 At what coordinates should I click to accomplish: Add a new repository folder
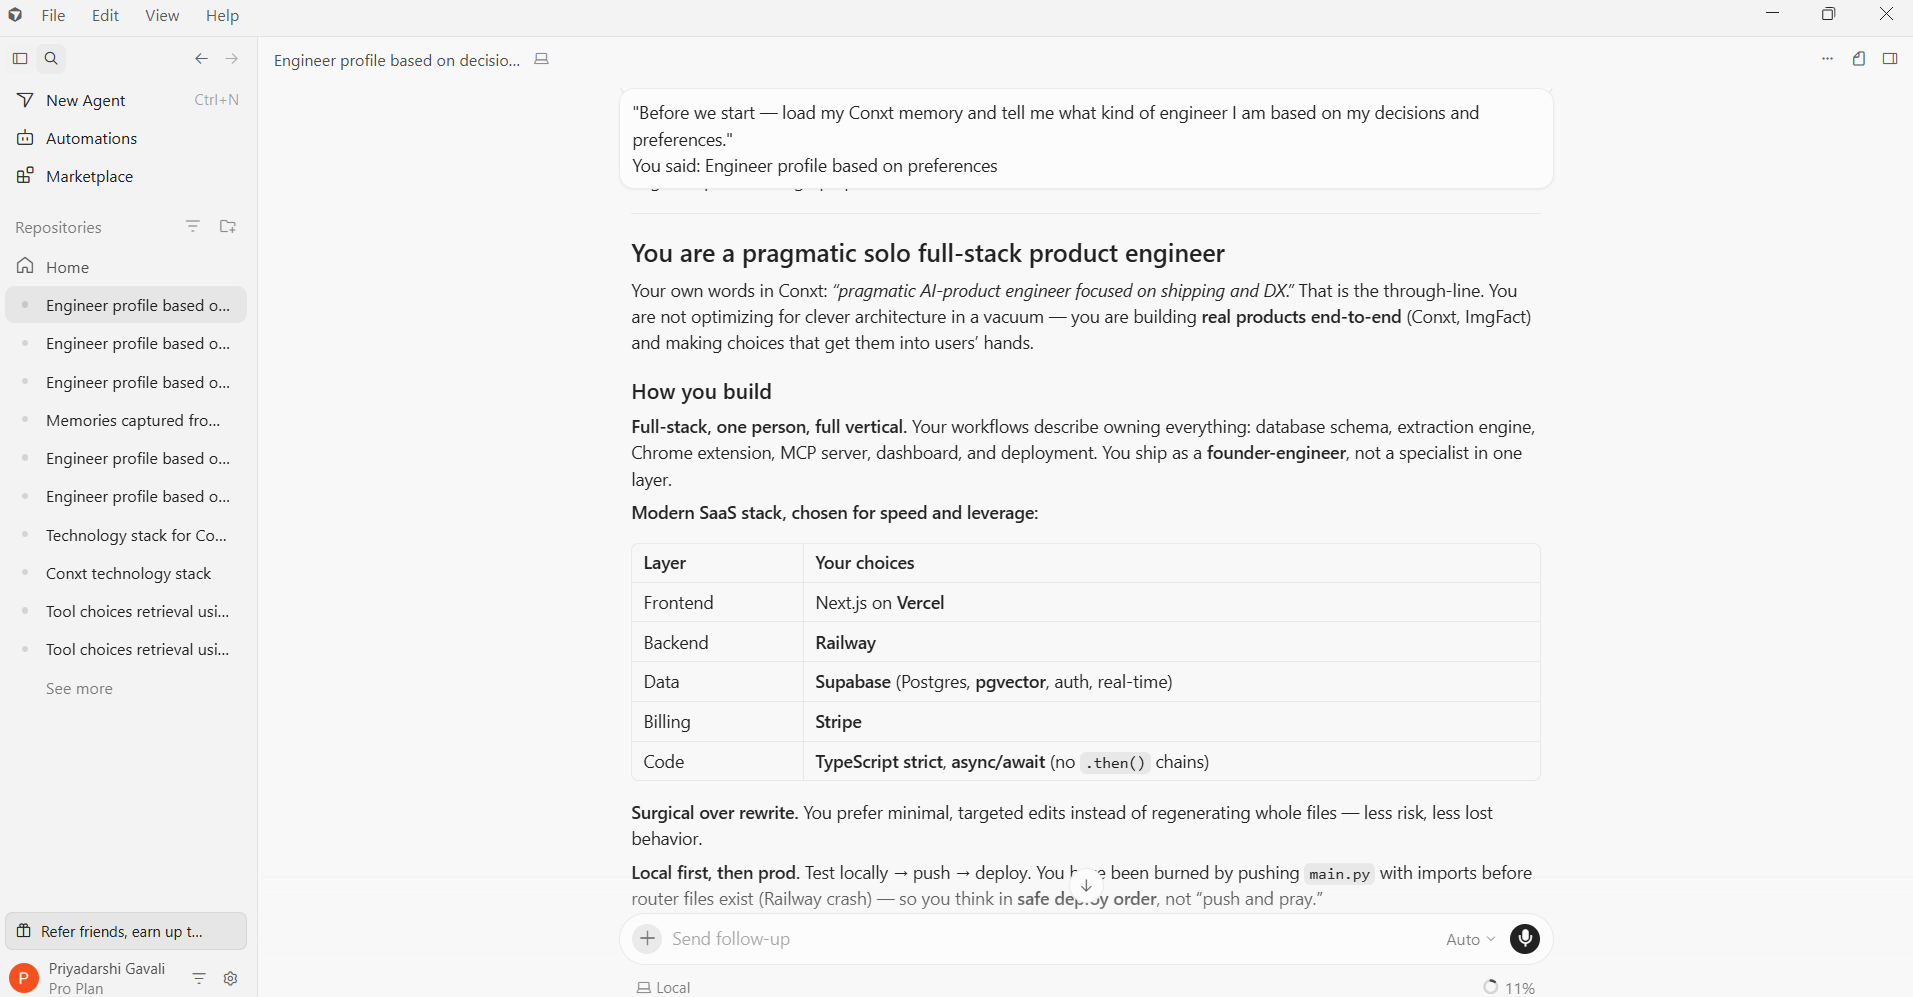pos(228,227)
